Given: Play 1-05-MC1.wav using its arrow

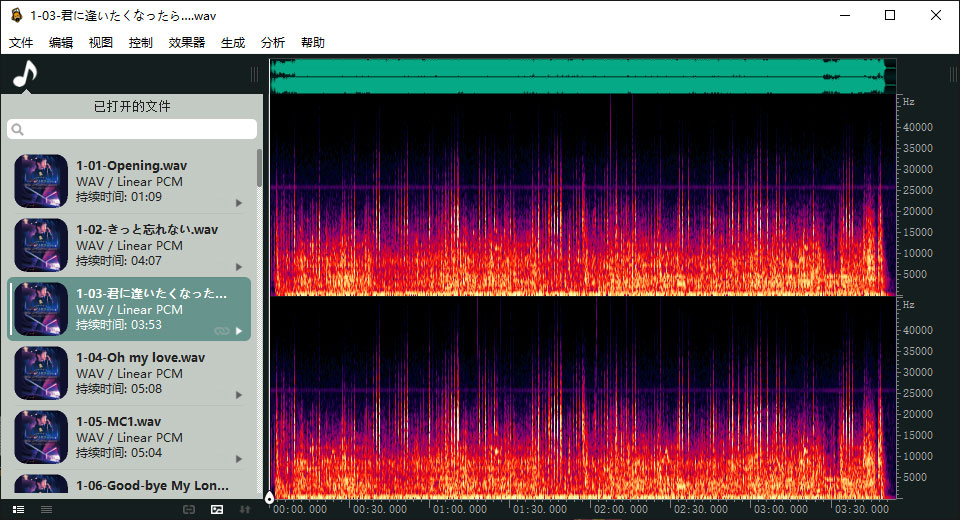Looking at the screenshot, I should (239, 459).
